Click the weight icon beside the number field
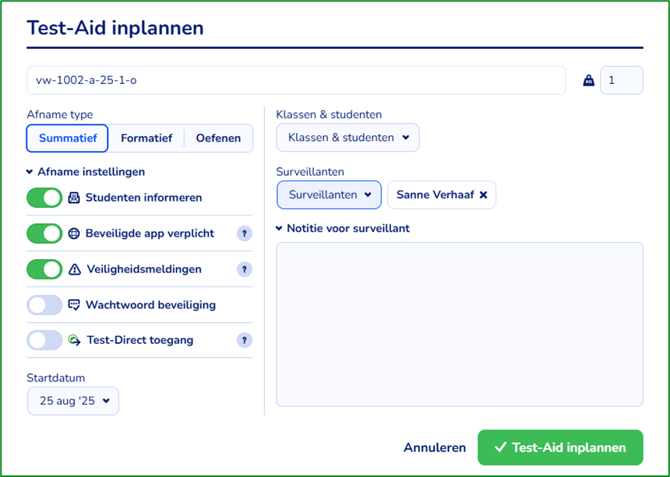The image size is (670, 477). pyautogui.click(x=588, y=81)
